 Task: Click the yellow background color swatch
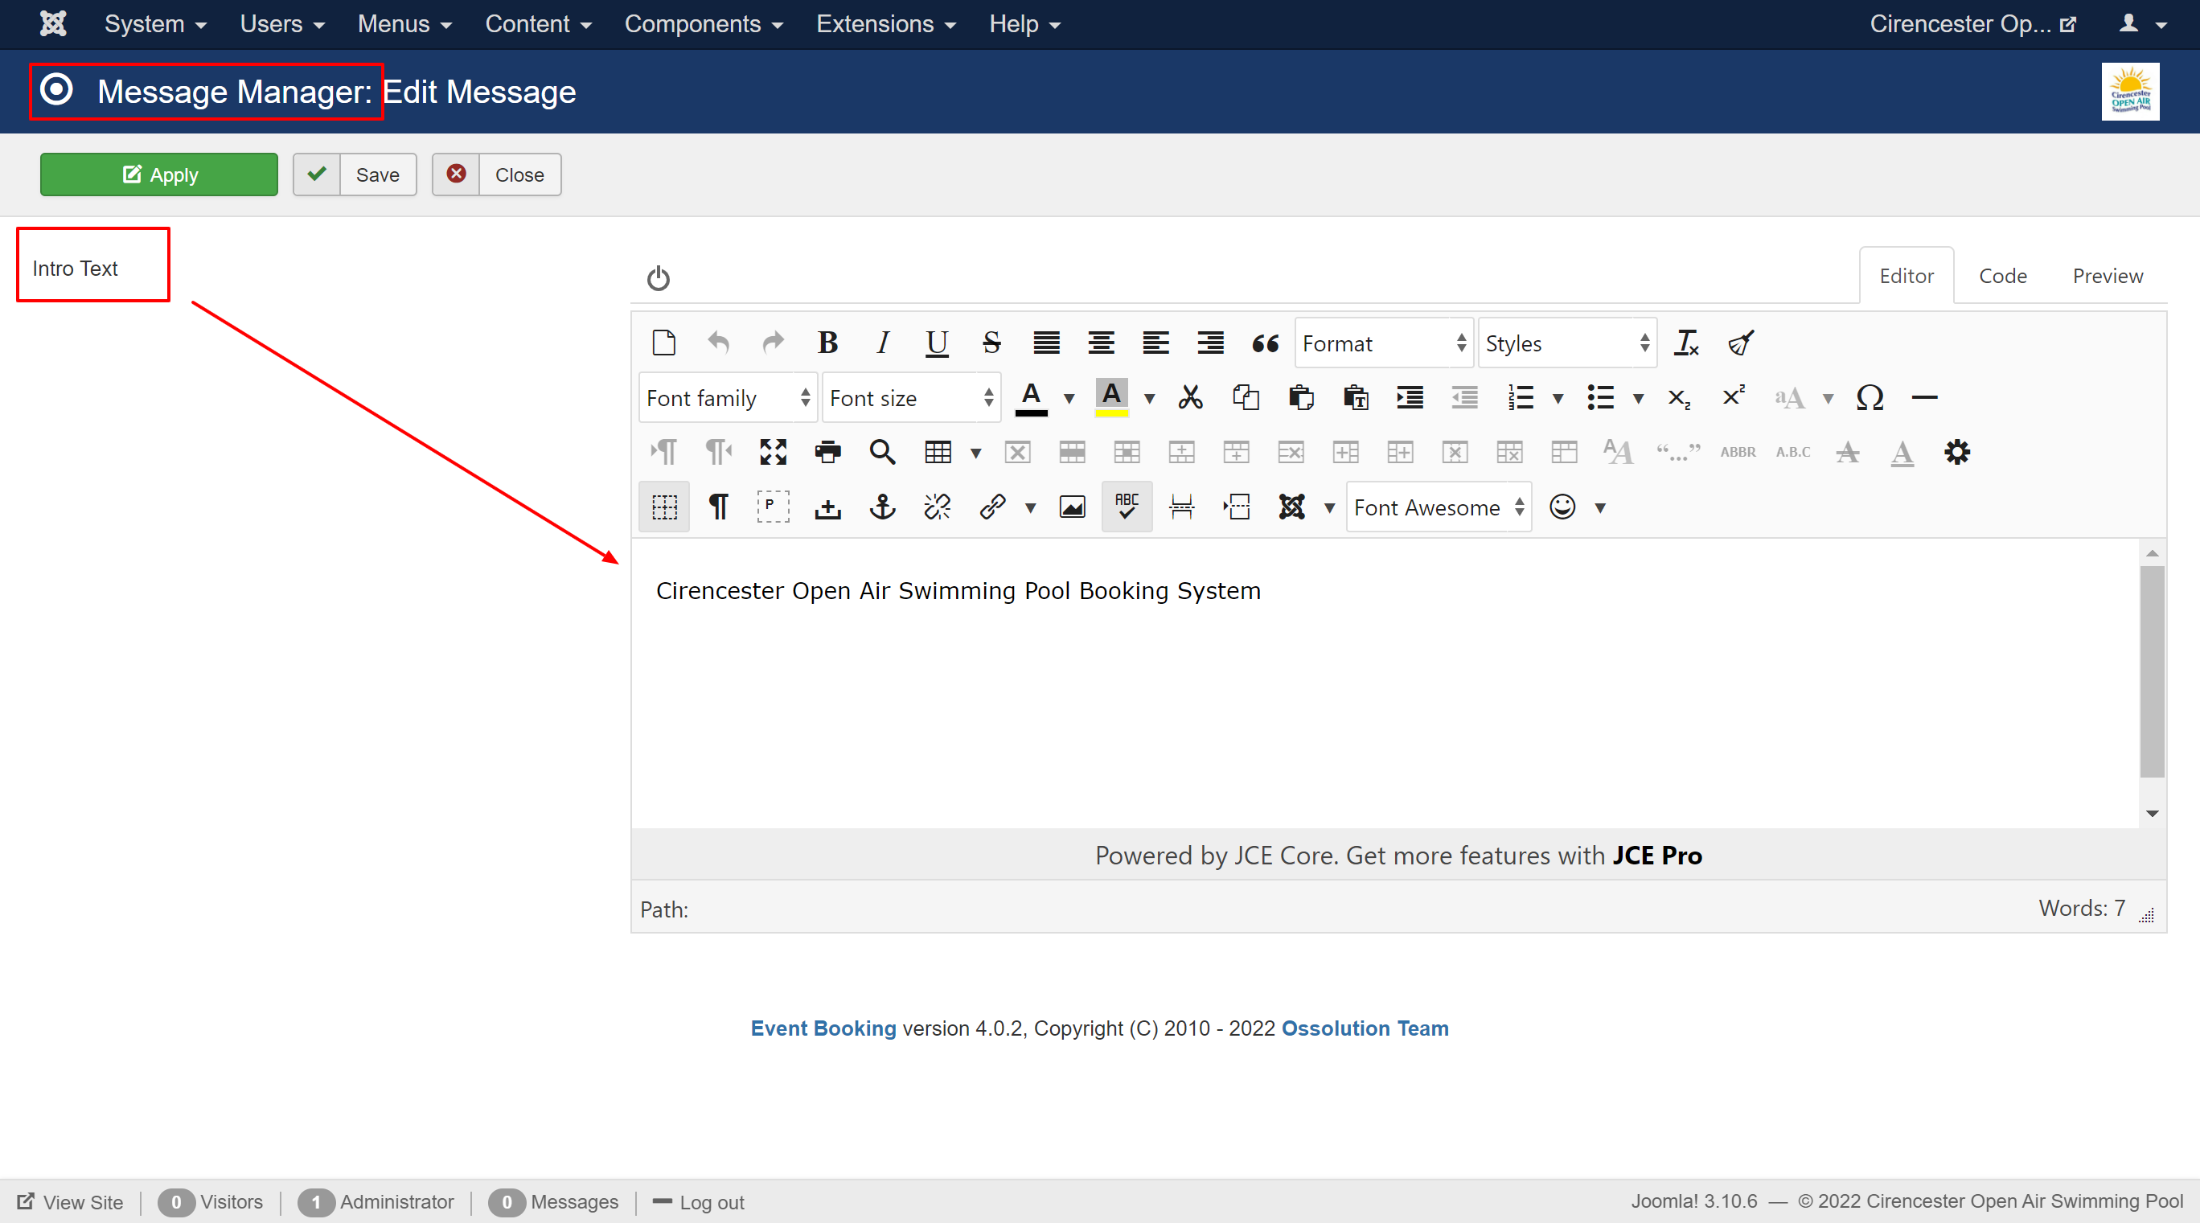[x=1111, y=398]
